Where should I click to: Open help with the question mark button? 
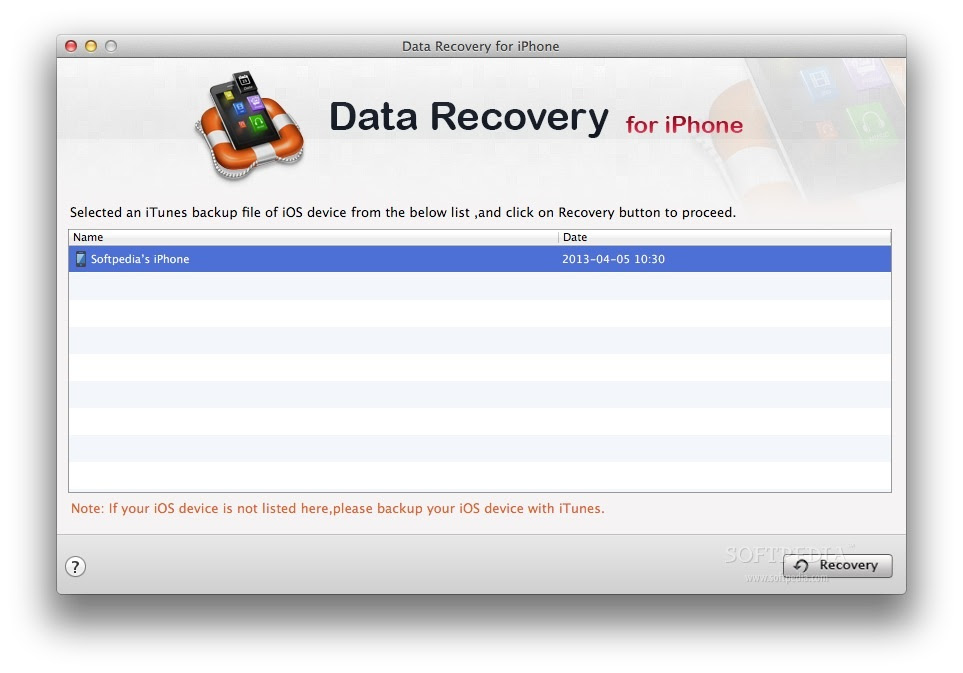[76, 566]
